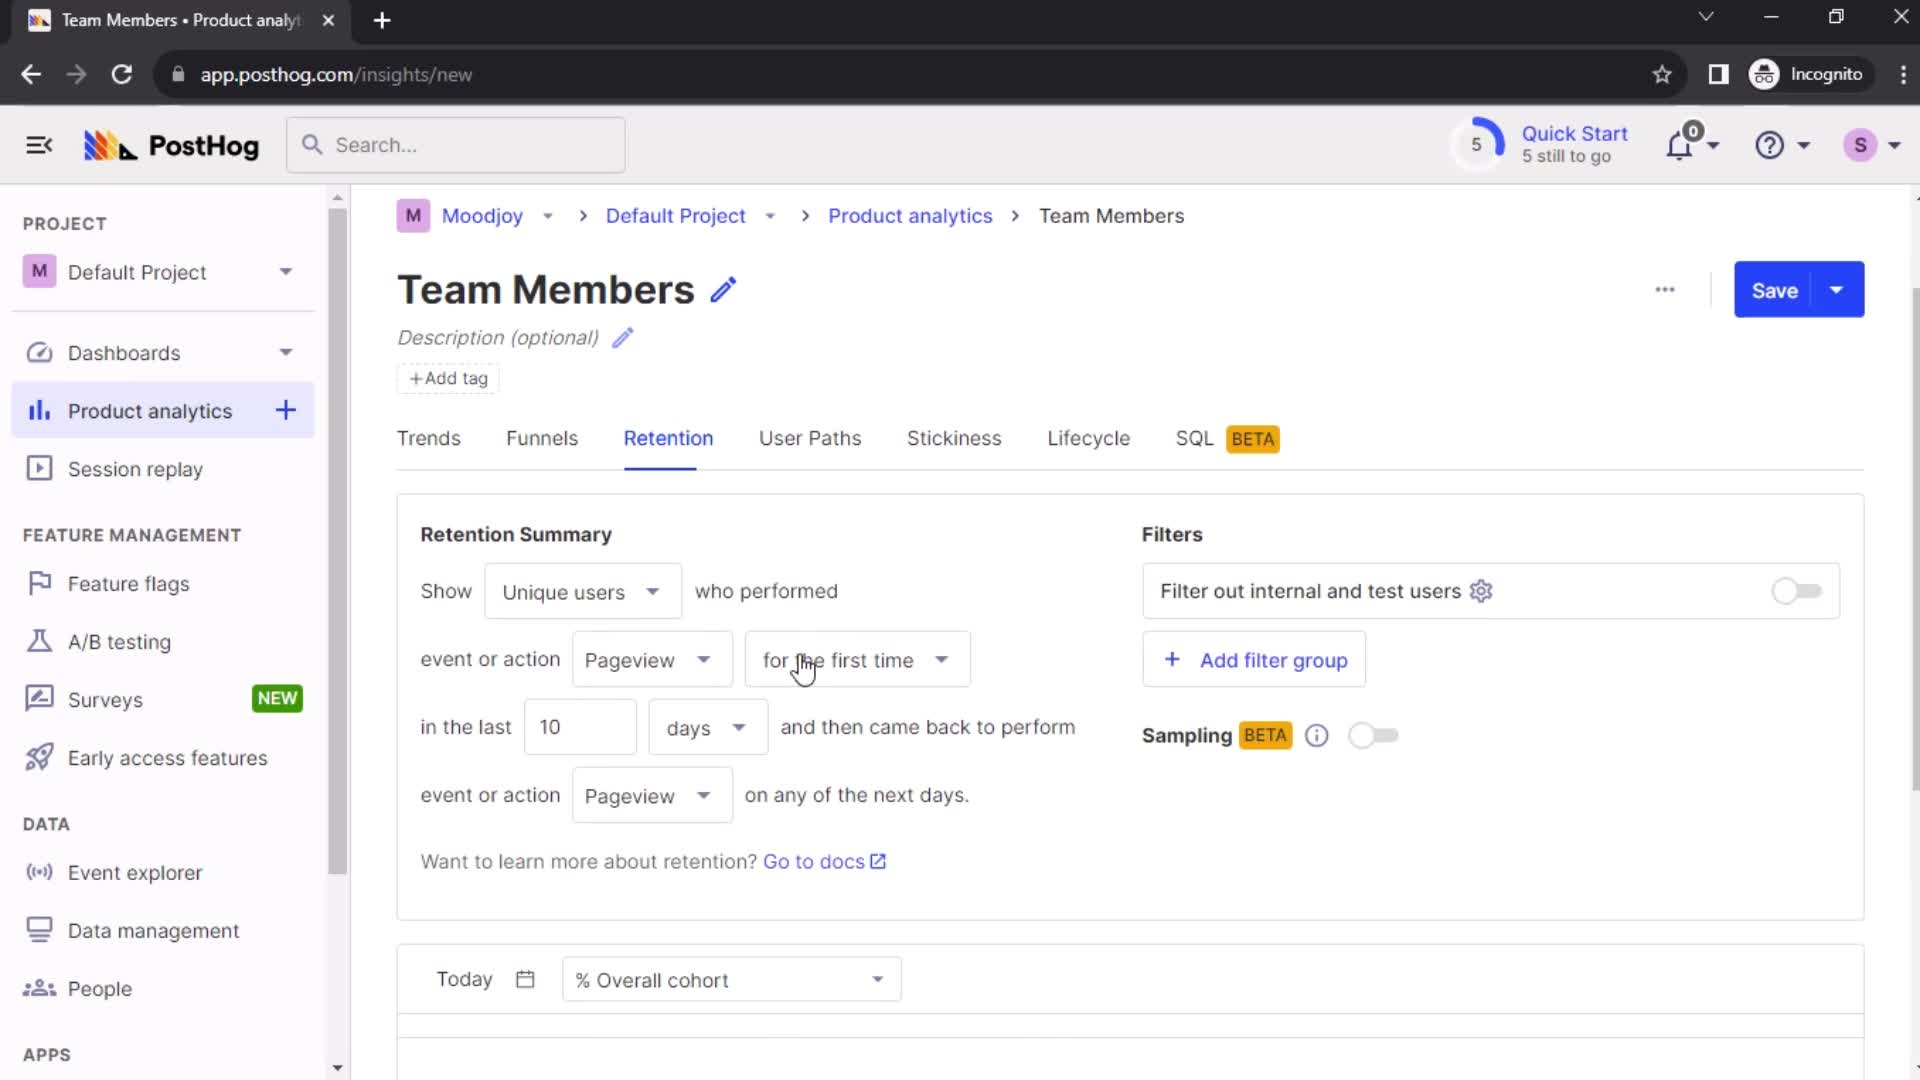Viewport: 1920px width, 1080px height.
Task: Enable the Sampling BETA toggle
Action: (1370, 735)
